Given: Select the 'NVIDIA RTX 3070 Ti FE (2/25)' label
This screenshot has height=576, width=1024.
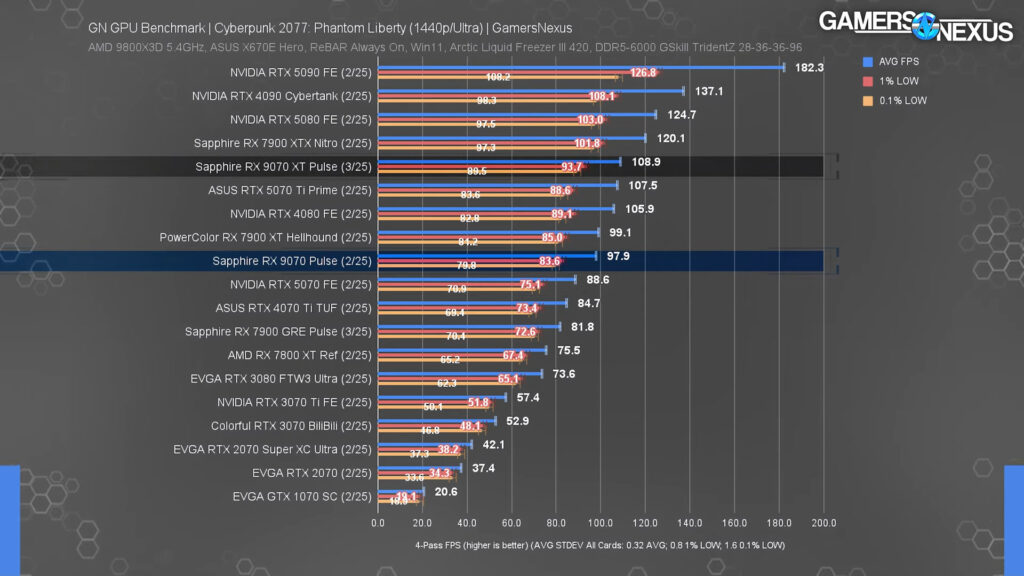Looking at the screenshot, I should pos(294,402).
